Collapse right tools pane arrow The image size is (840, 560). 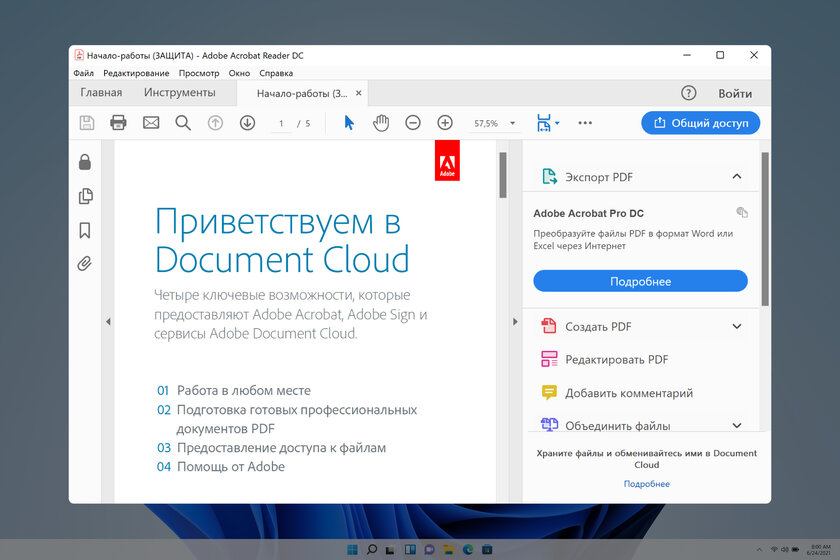[515, 322]
